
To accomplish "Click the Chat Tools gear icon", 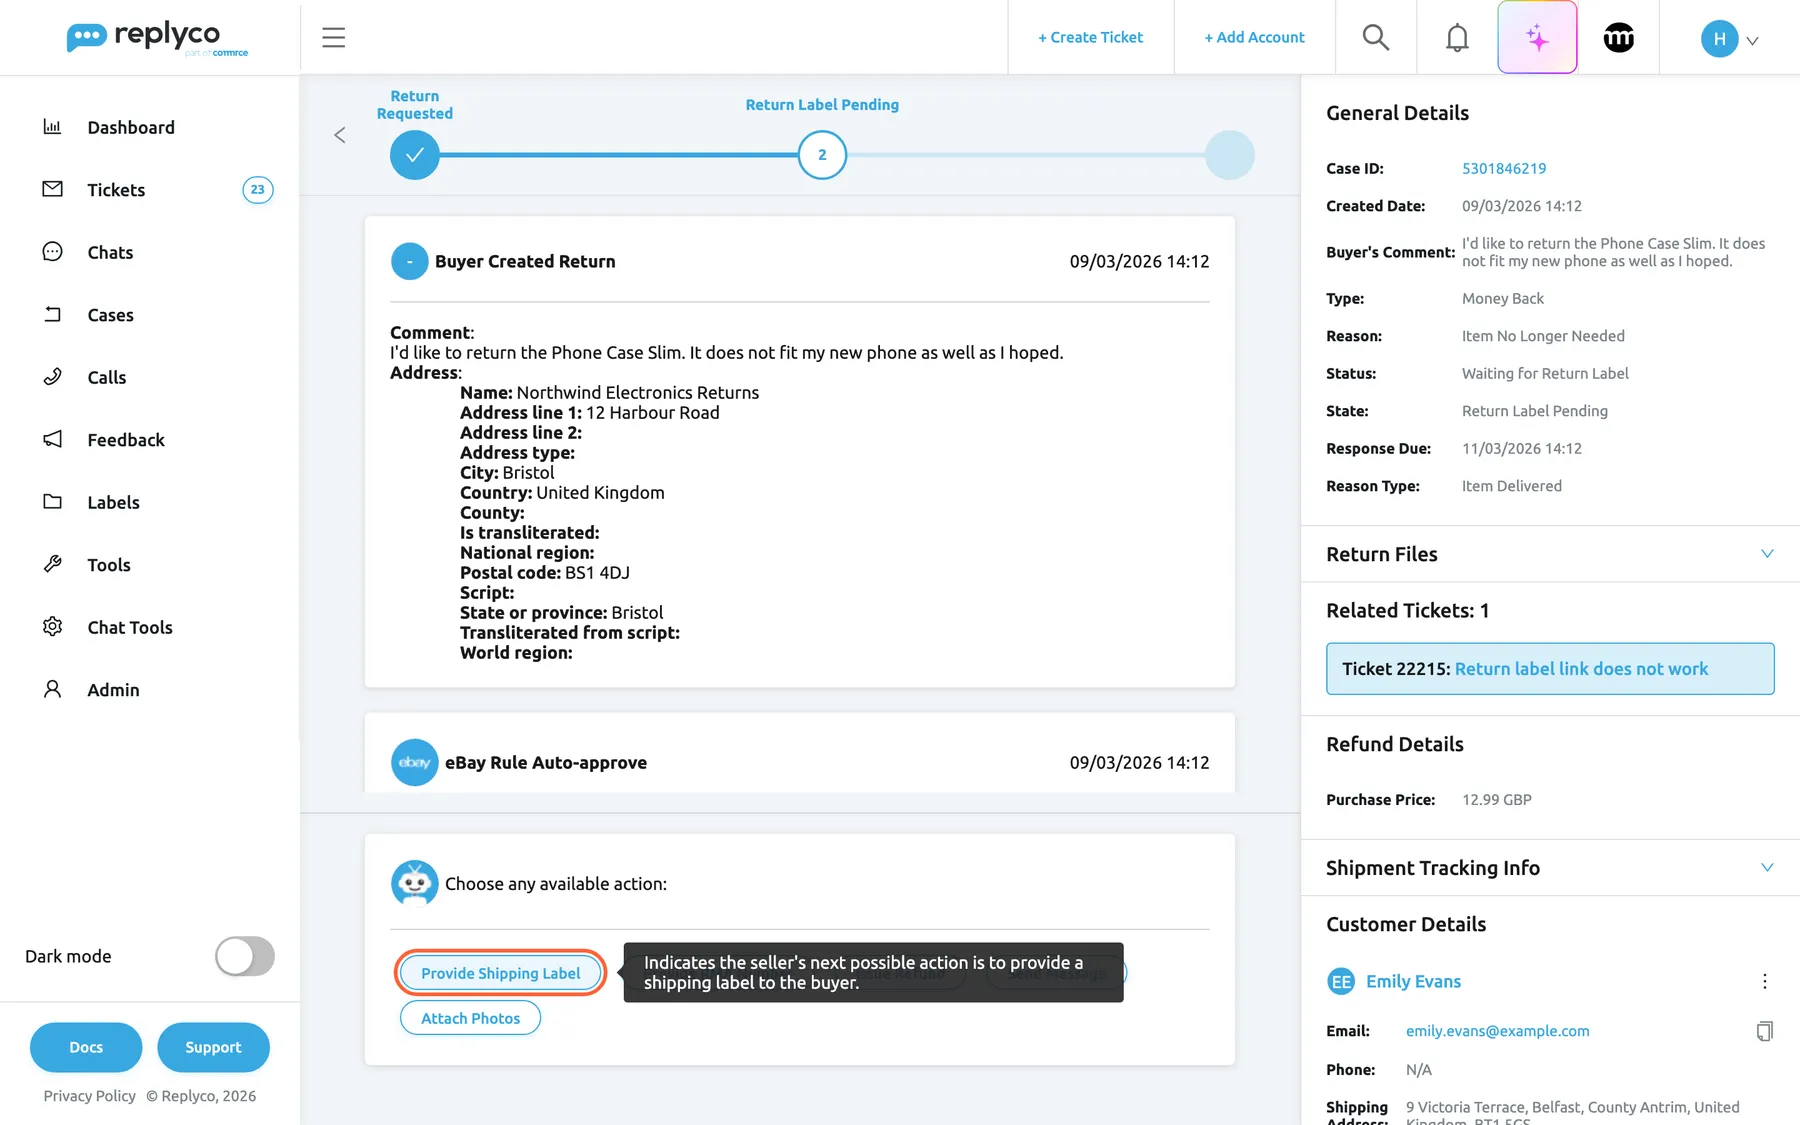I will 53,627.
